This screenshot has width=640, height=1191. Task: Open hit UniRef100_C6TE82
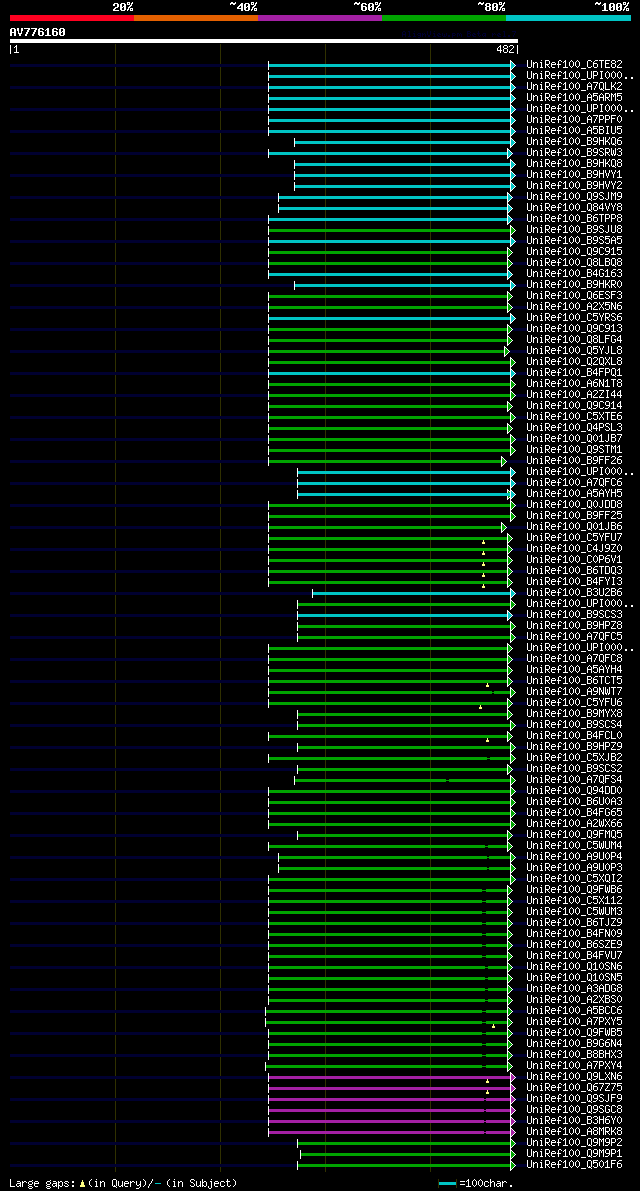[574, 65]
